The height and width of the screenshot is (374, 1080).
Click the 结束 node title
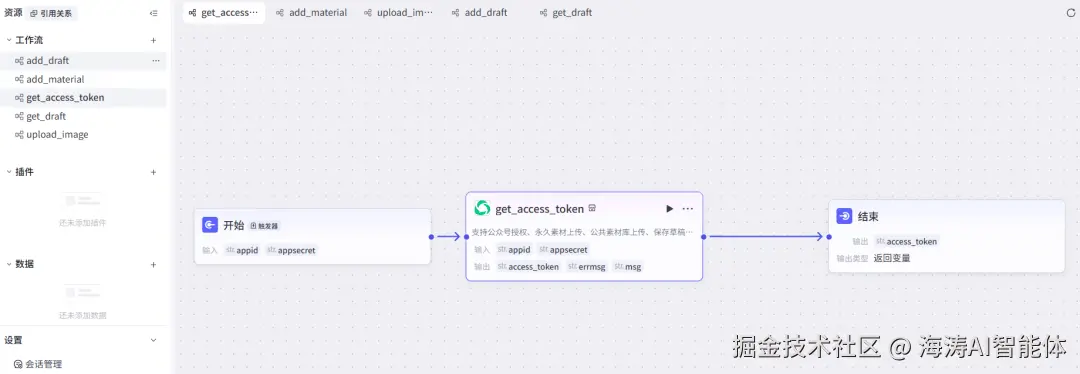(868, 216)
